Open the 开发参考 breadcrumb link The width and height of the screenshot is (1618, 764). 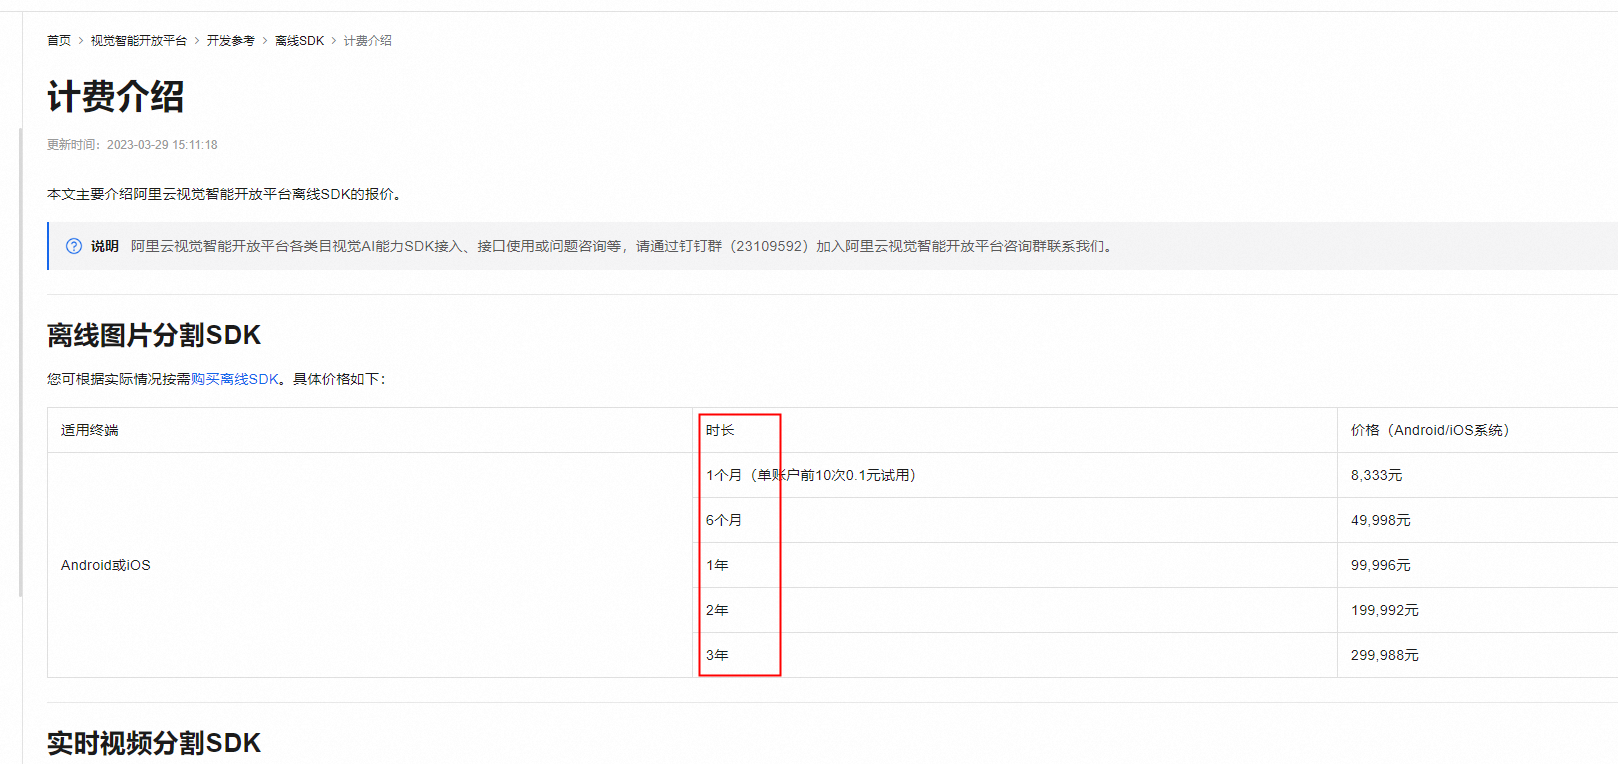pos(231,41)
